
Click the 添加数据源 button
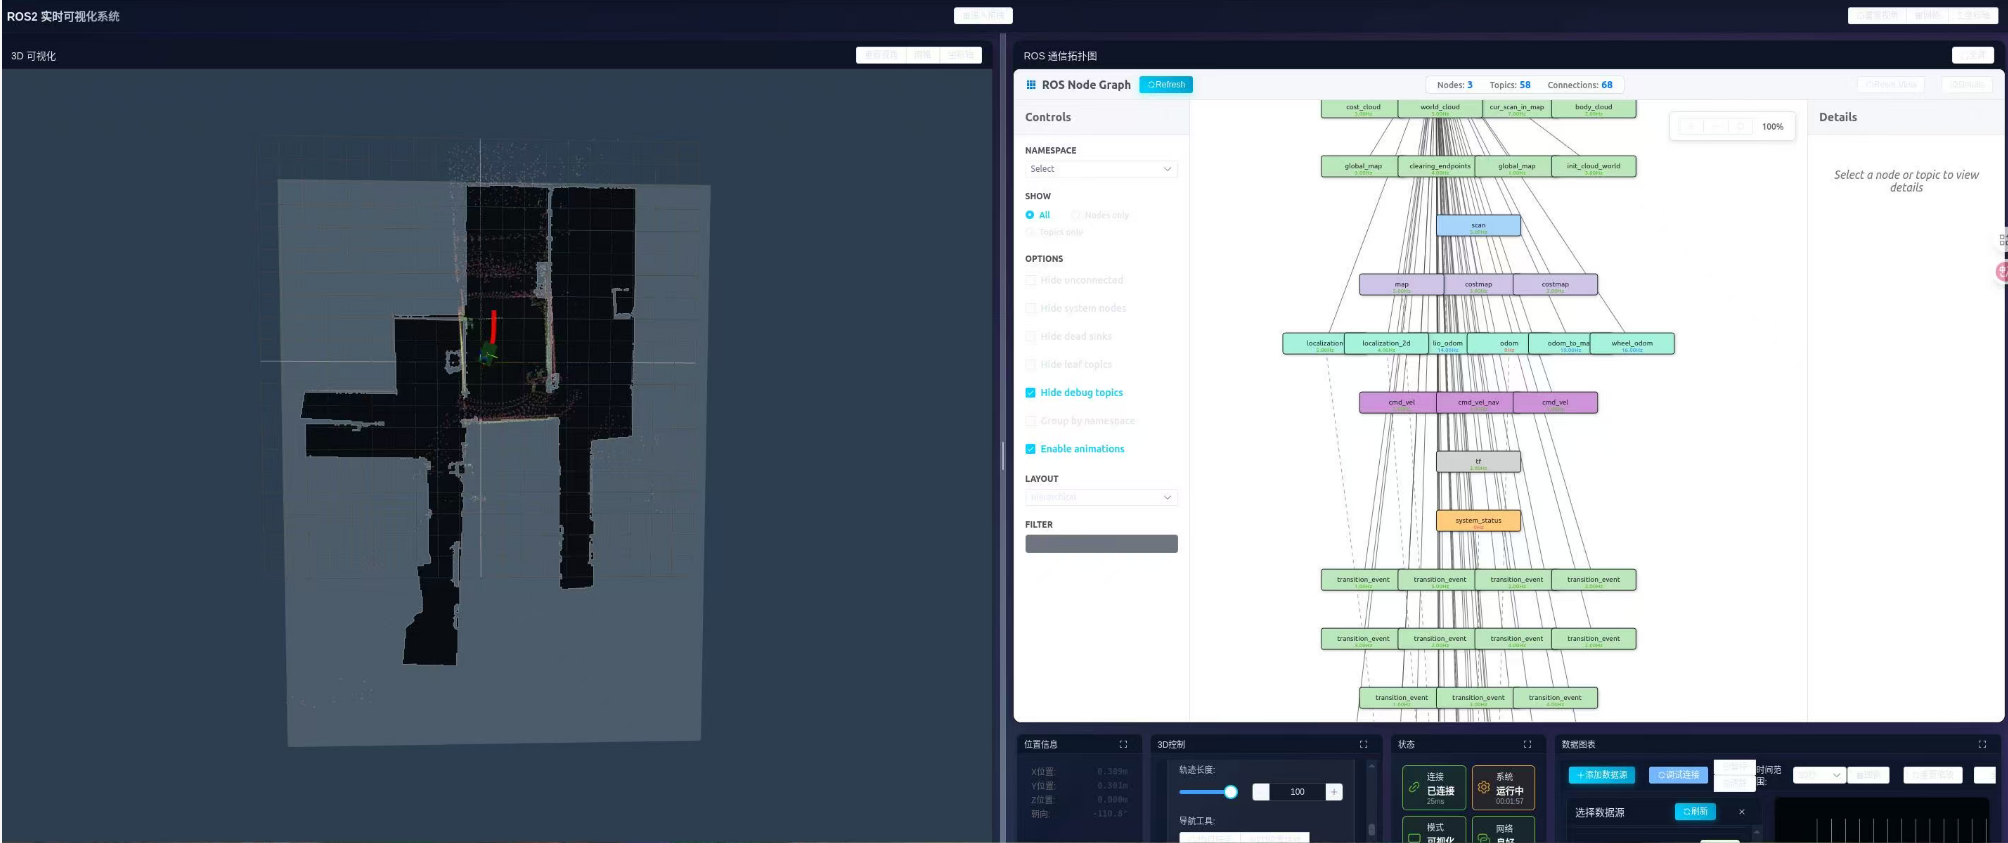(1602, 775)
